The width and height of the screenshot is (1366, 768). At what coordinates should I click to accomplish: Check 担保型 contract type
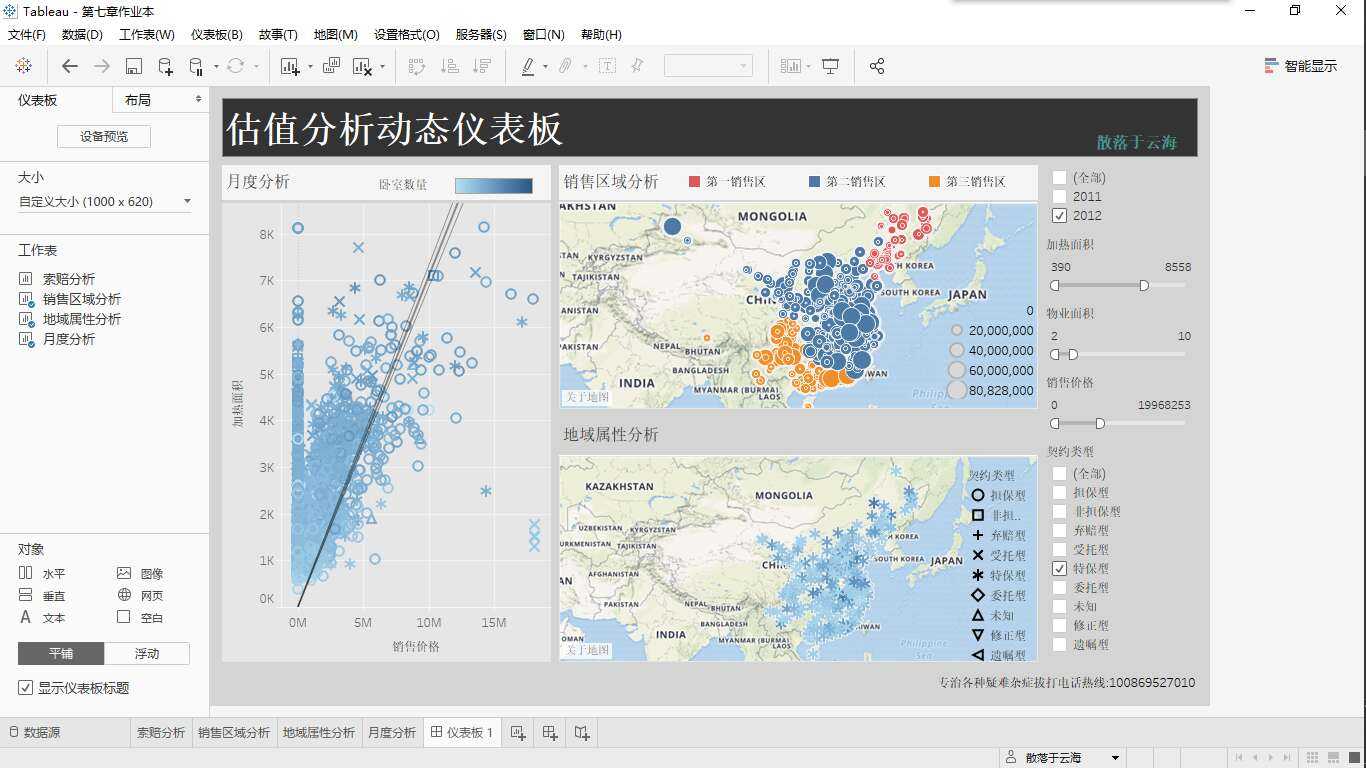pyautogui.click(x=1059, y=493)
